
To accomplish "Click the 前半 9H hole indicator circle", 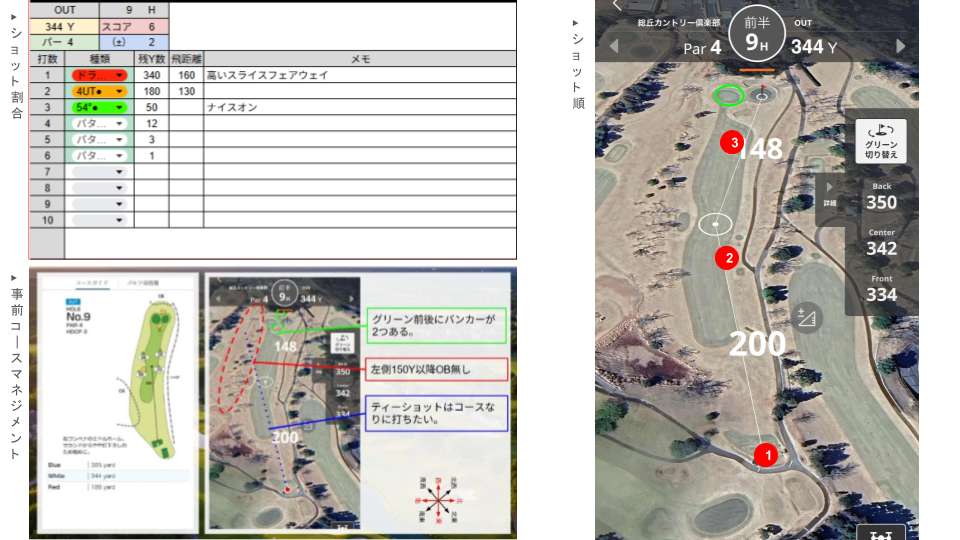I will pyautogui.click(x=757, y=35).
